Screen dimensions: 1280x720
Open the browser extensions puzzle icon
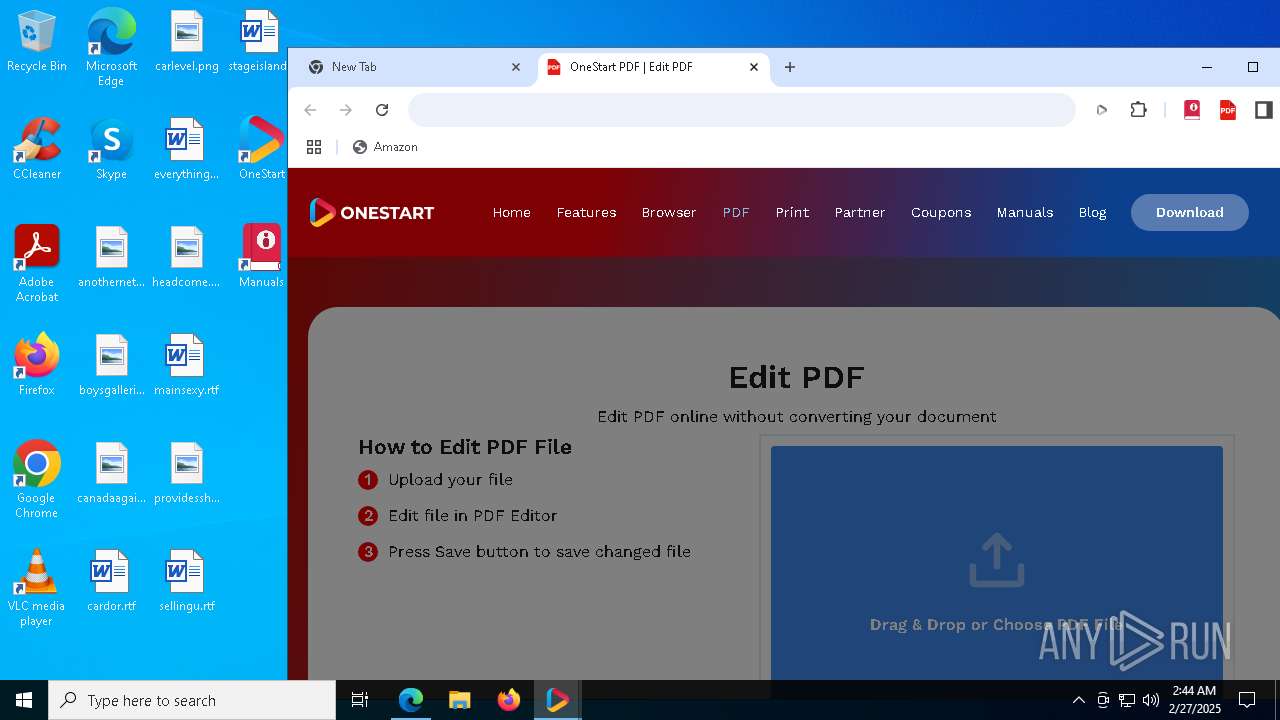pyautogui.click(x=1138, y=110)
